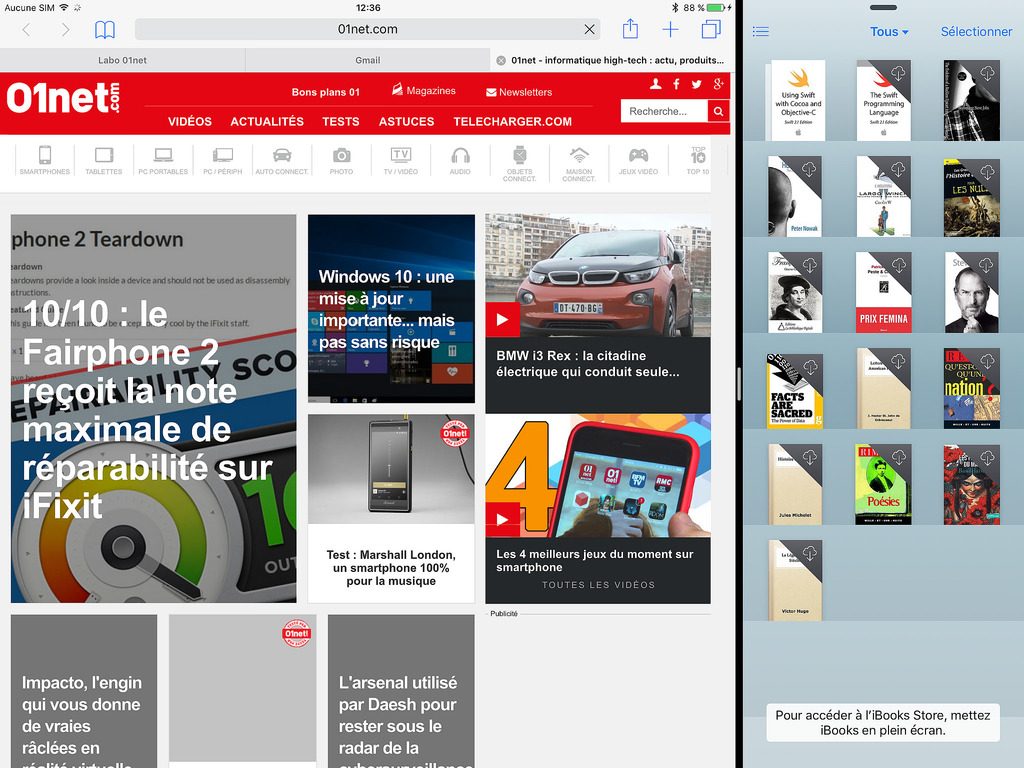Tap Safari's forward arrow

(65, 29)
